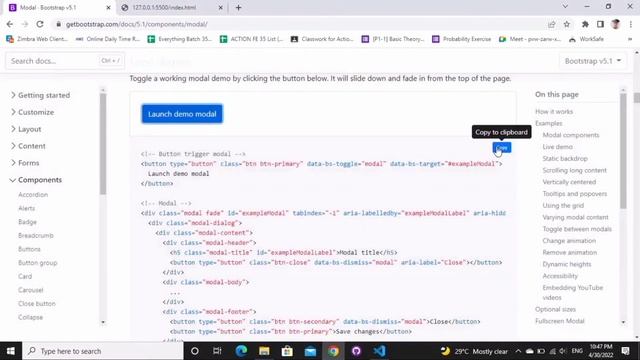The image size is (640, 360).
Task: Open the Carousel docs page
Action: (31, 290)
